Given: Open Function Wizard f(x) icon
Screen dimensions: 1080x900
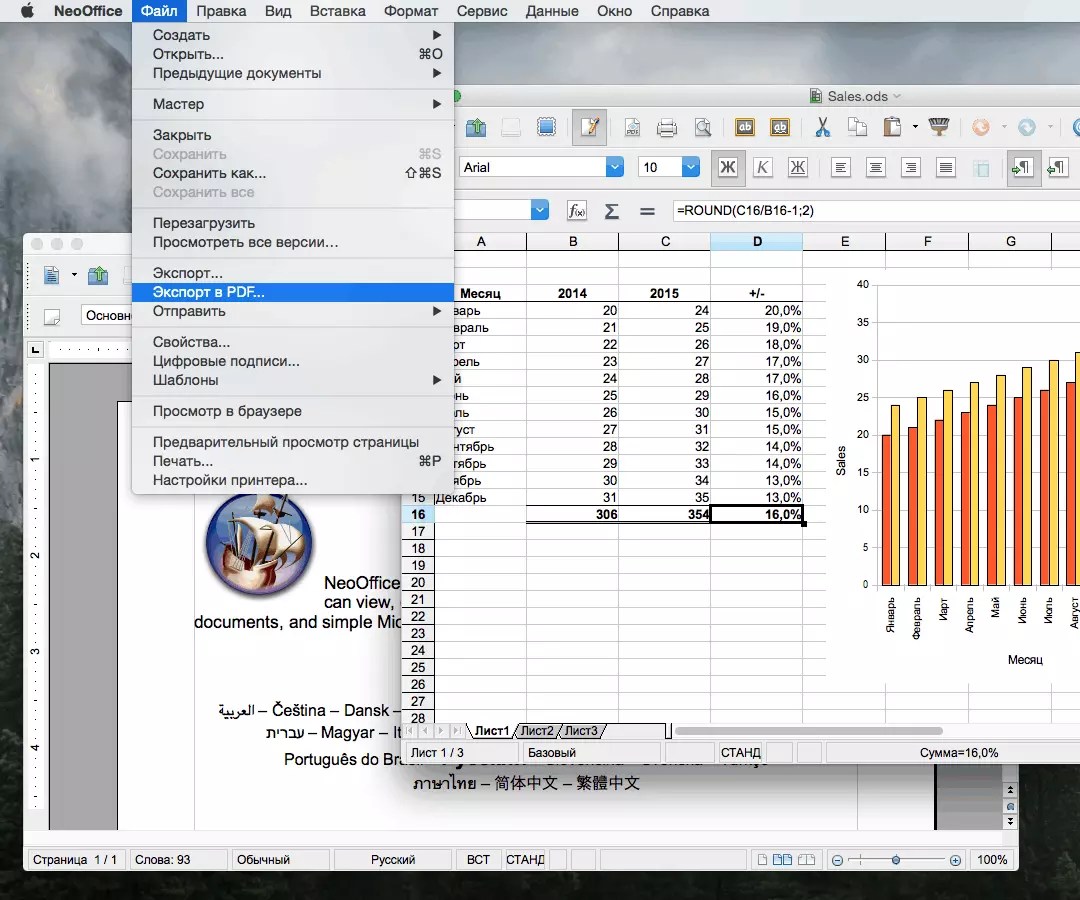Looking at the screenshot, I should point(577,211).
